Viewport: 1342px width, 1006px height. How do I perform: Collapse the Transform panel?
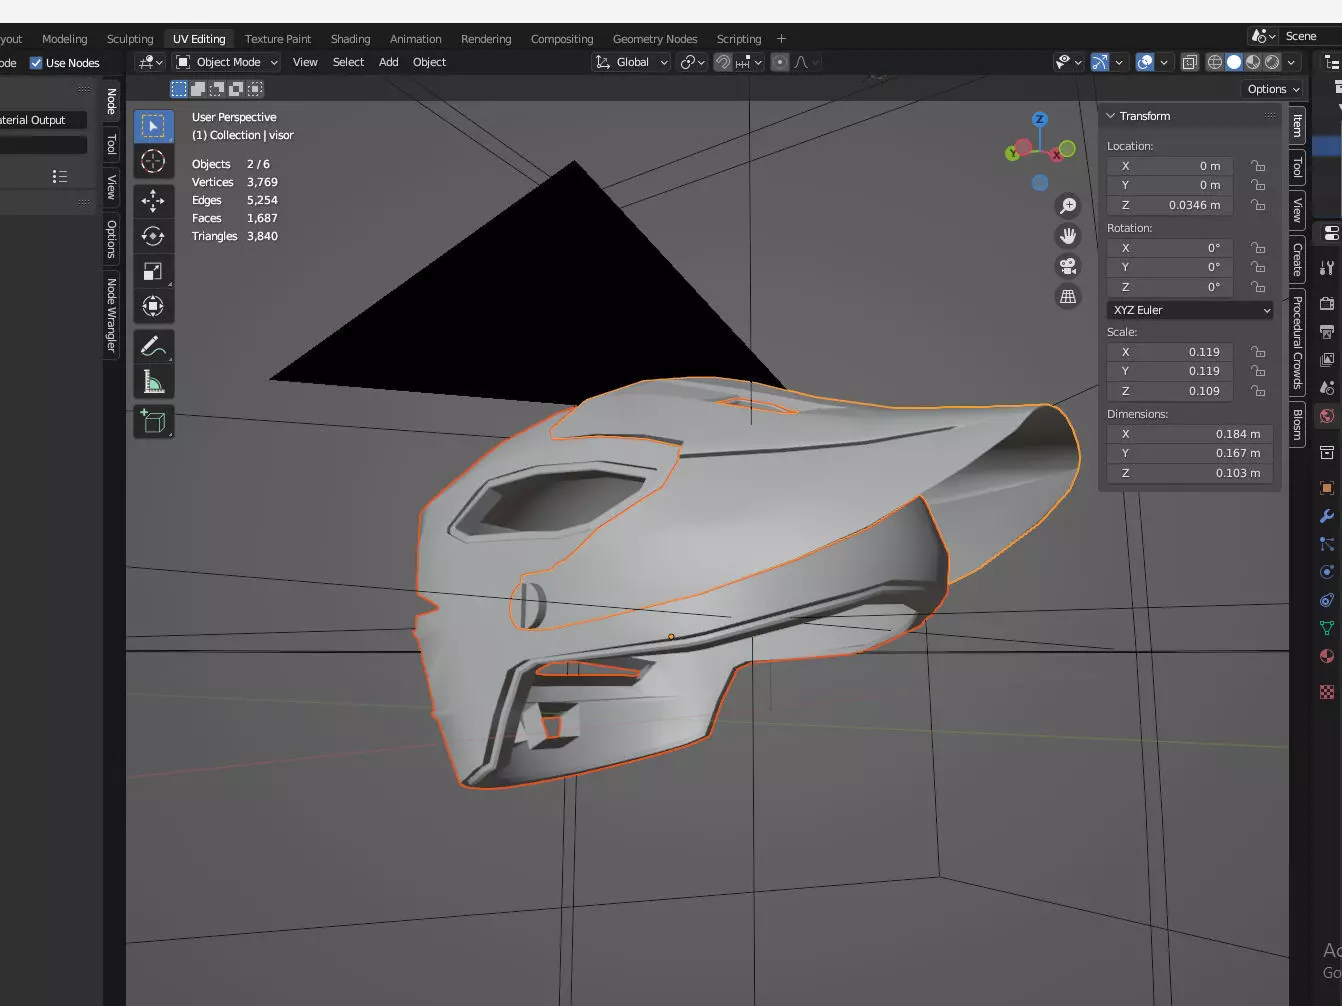tap(1110, 116)
